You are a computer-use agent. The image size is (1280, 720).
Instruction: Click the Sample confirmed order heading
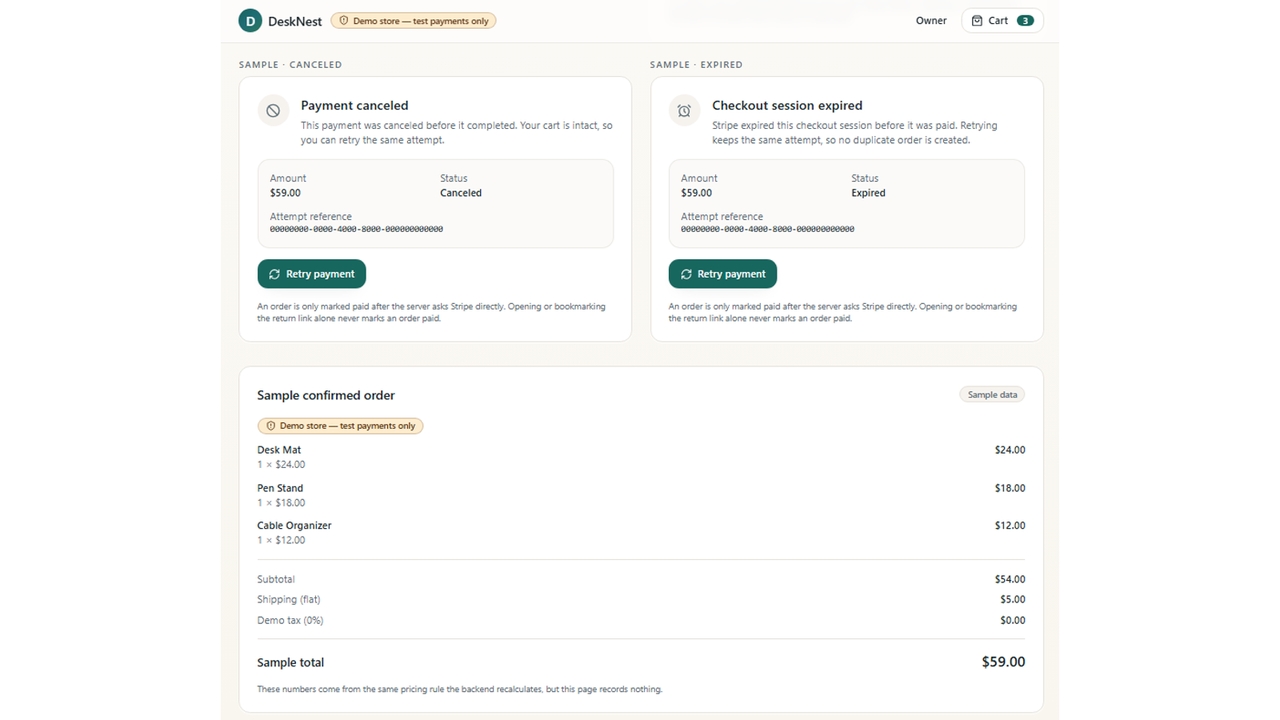click(x=326, y=395)
